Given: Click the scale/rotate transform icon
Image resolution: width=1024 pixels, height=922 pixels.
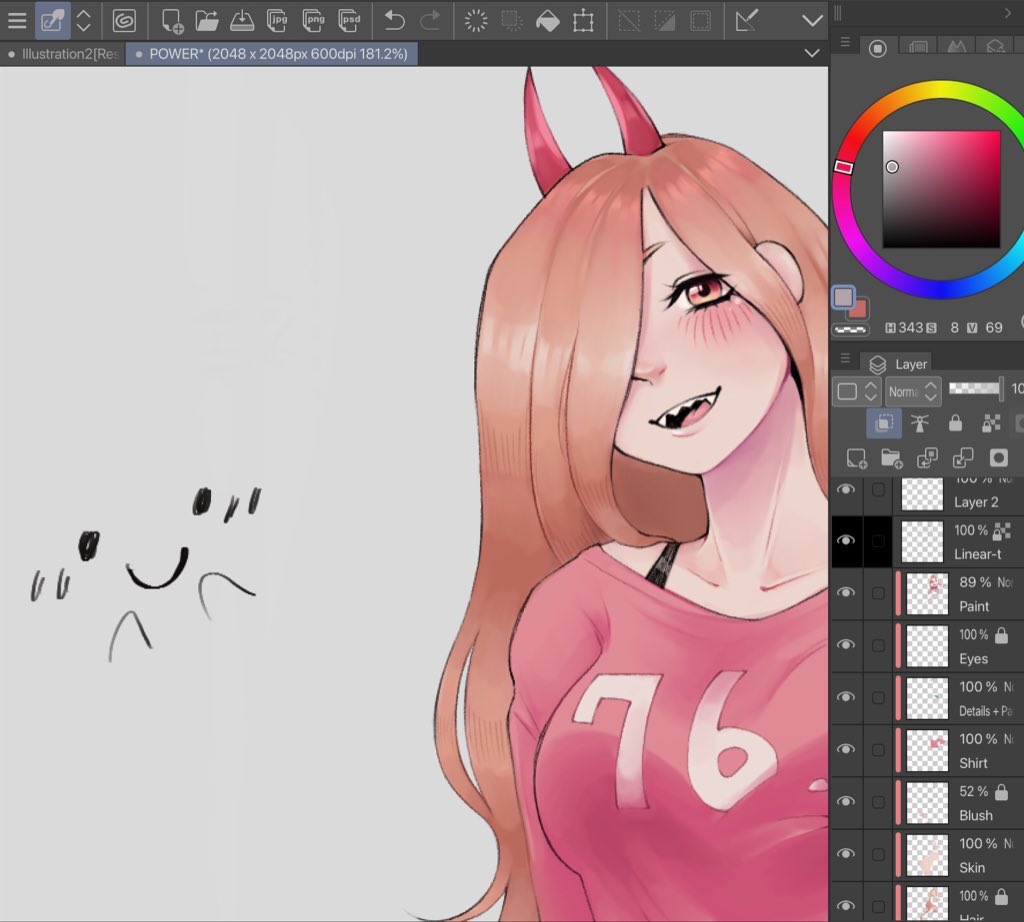Looking at the screenshot, I should pyautogui.click(x=583, y=21).
